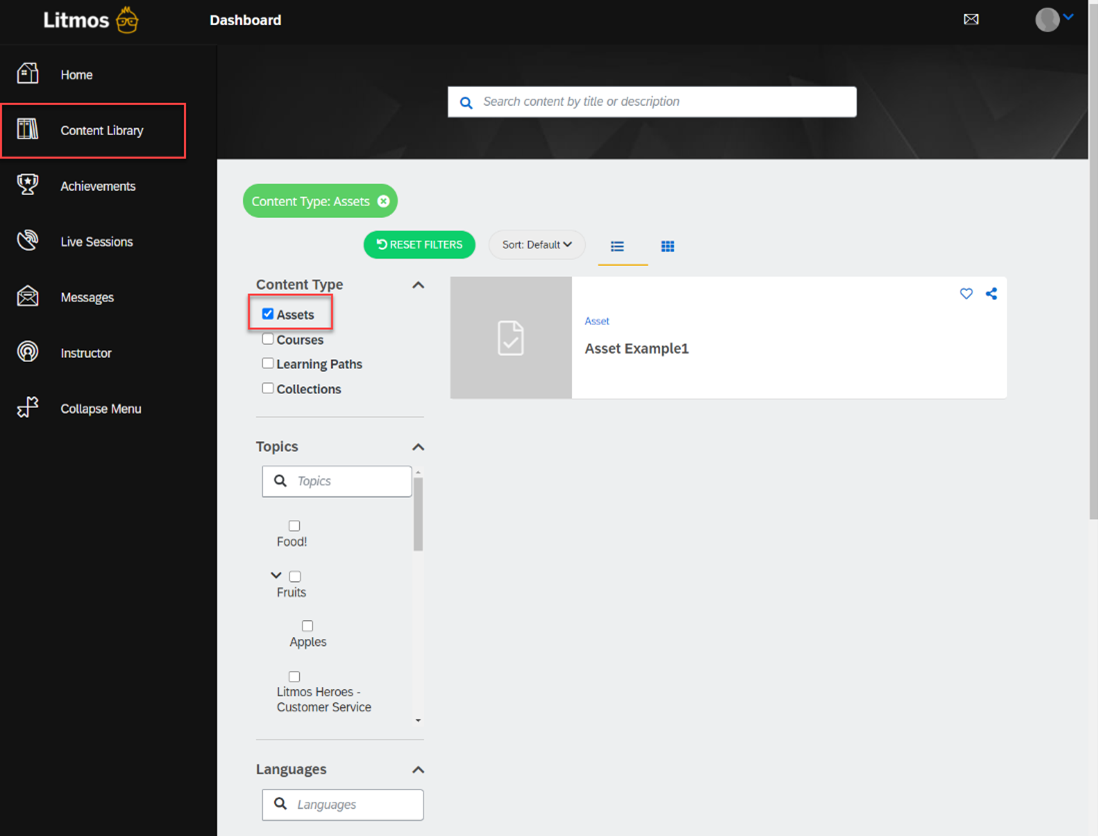Click the Dashboard header title
Viewport: 1098px width, 836px height.
pyautogui.click(x=245, y=20)
